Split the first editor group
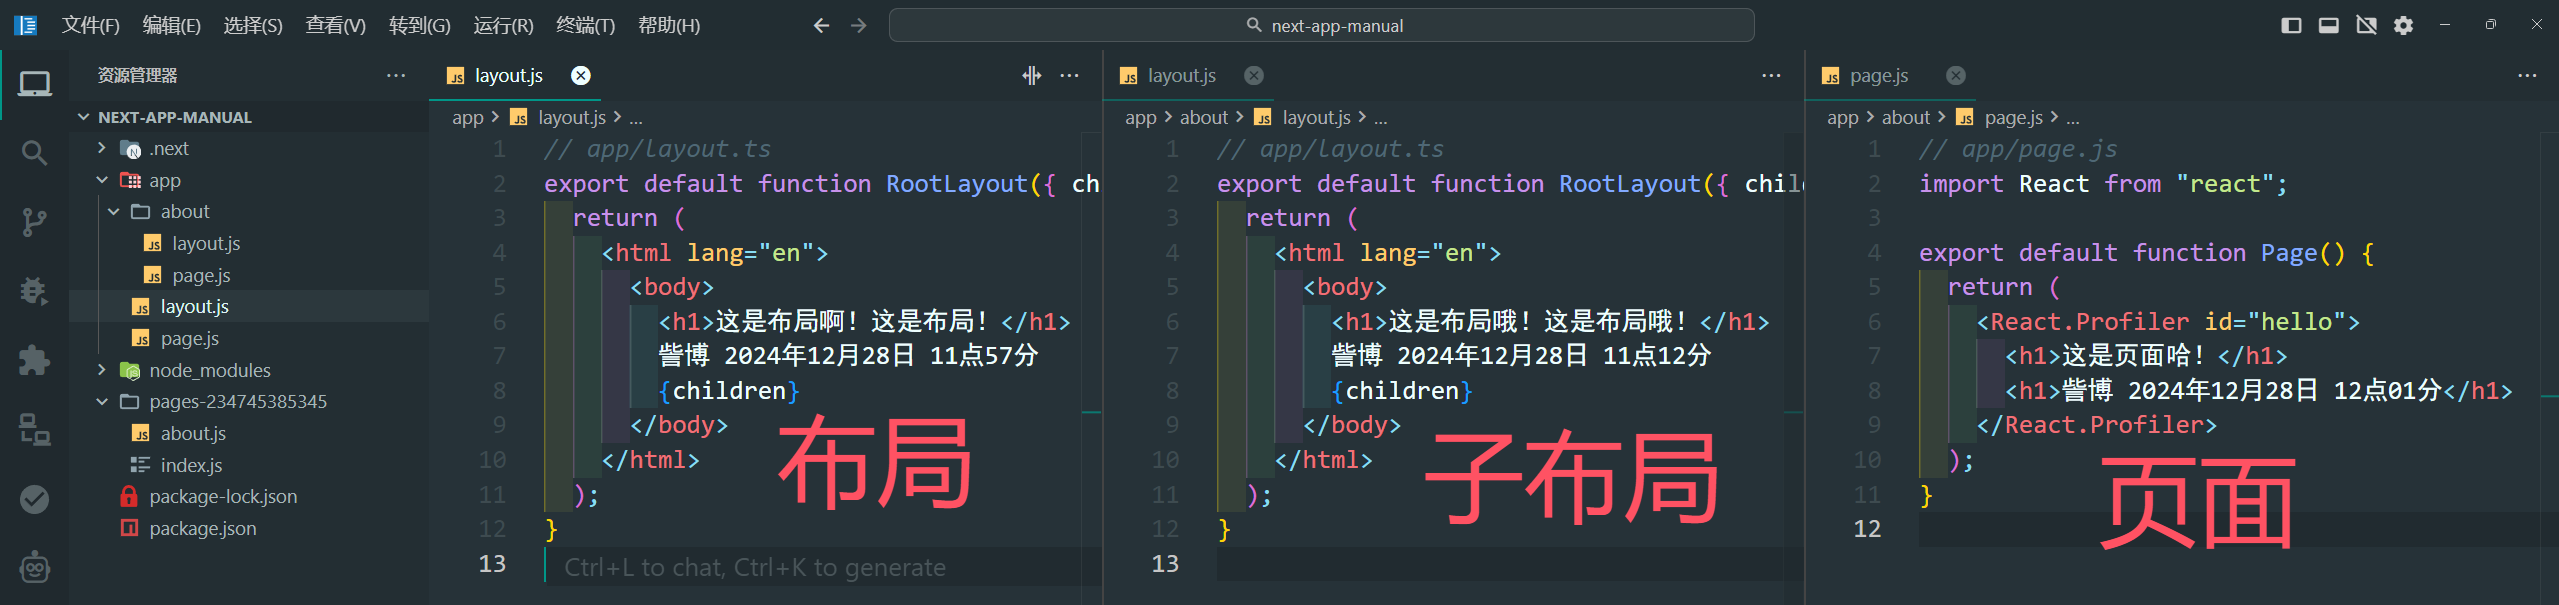Viewport: 2559px width, 605px height. click(x=1031, y=75)
